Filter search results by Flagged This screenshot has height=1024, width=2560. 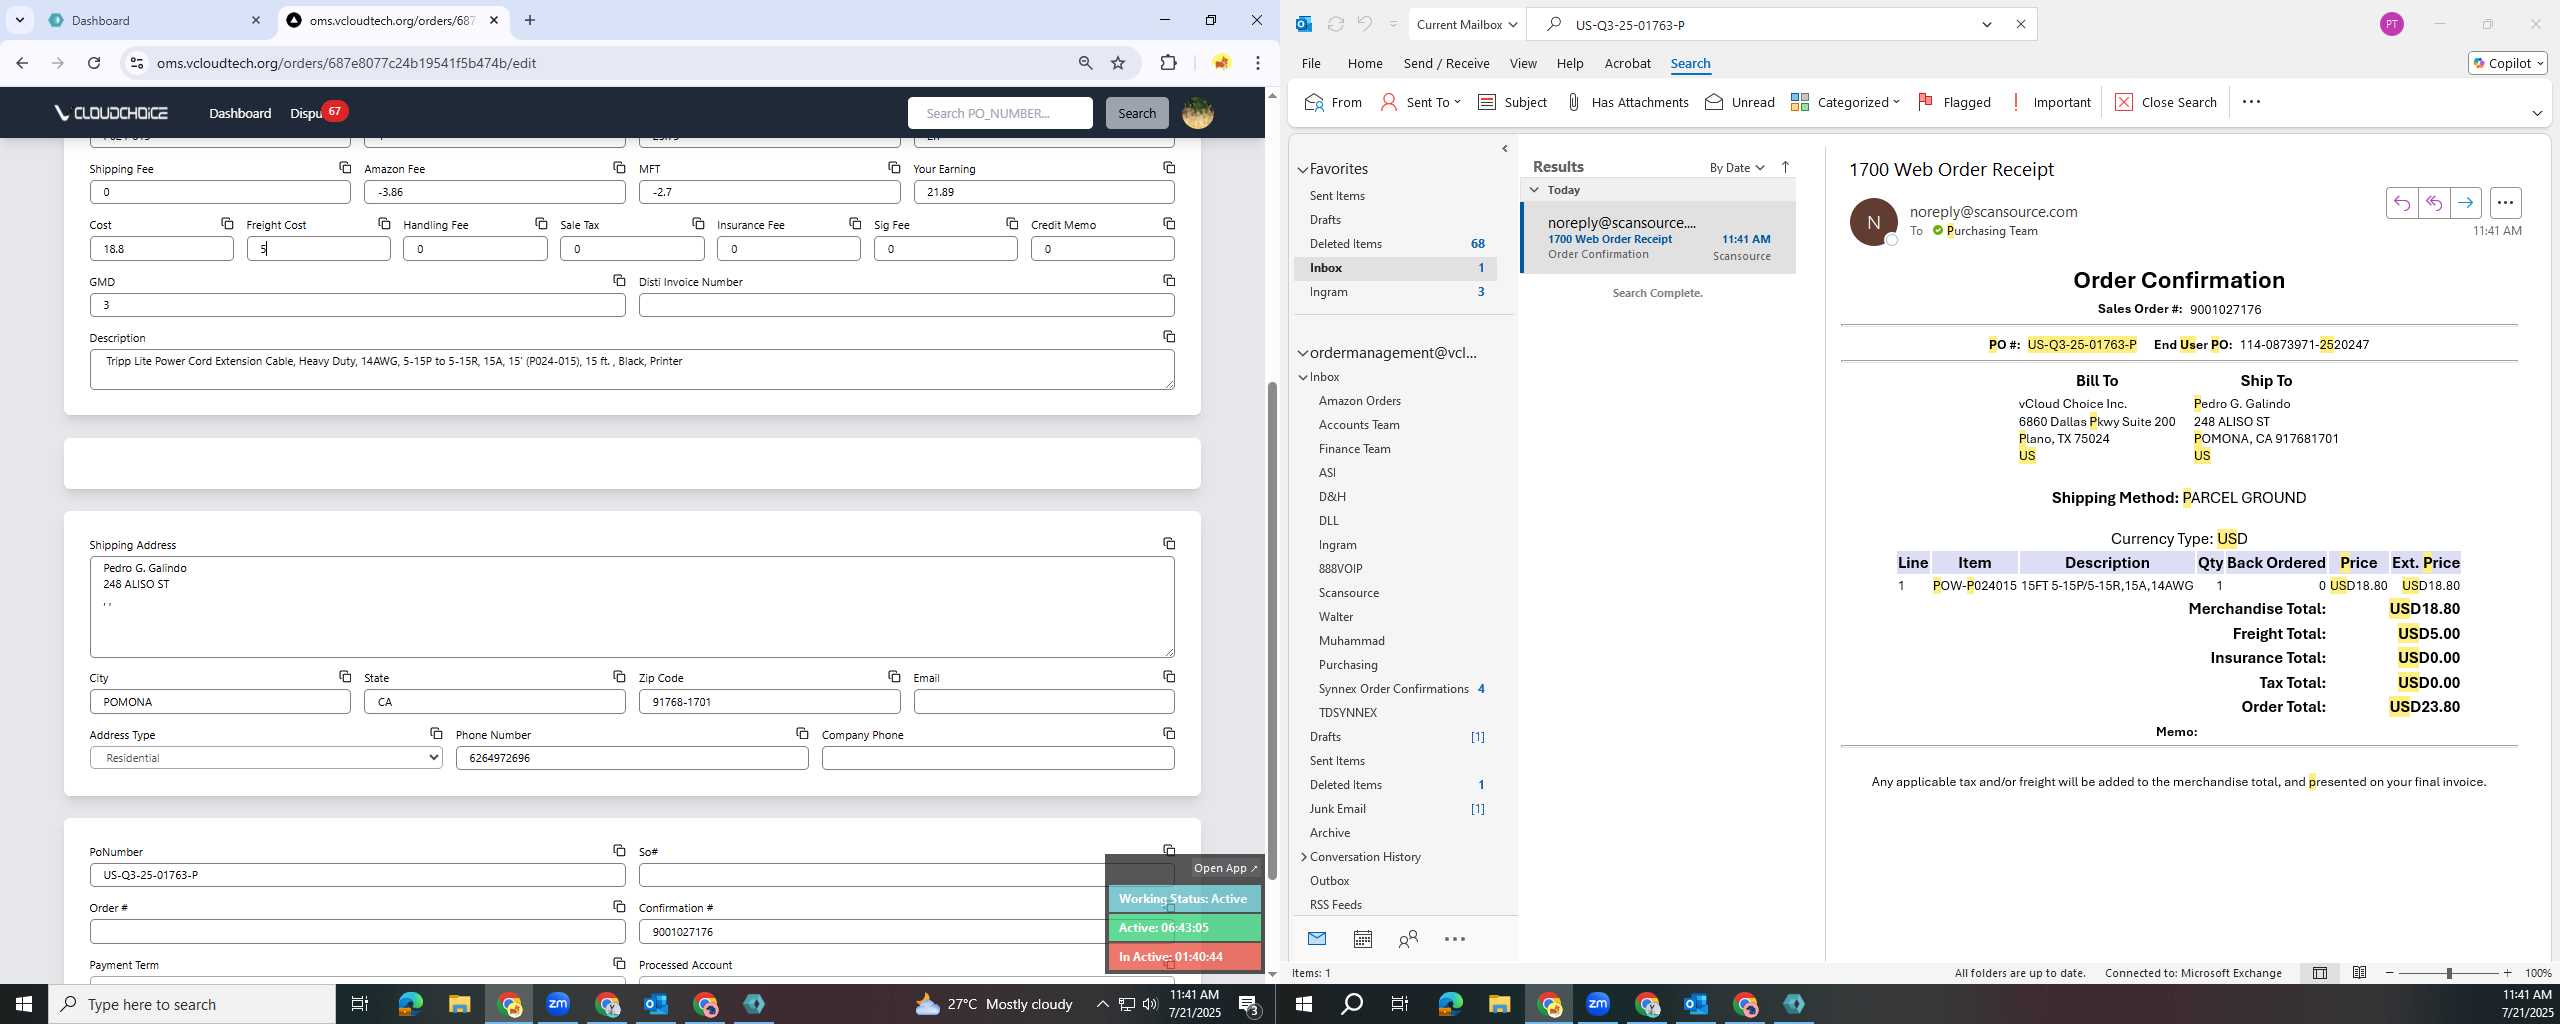pos(1954,102)
